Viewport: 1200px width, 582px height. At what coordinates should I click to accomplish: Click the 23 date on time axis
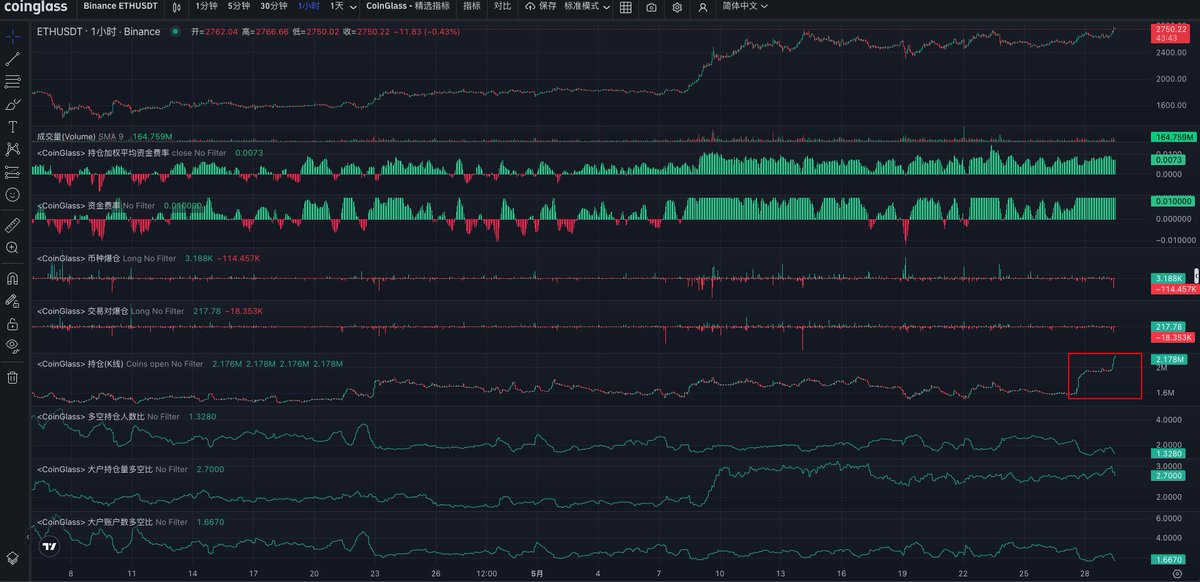pyautogui.click(x=375, y=574)
